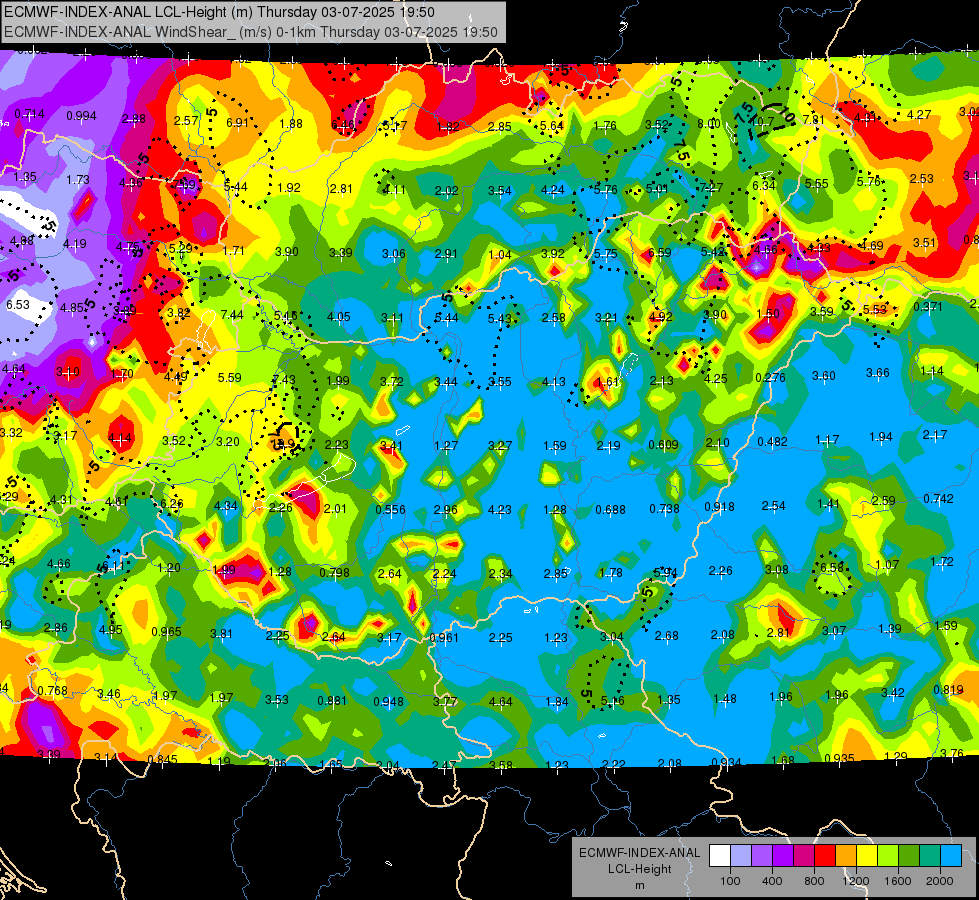The height and width of the screenshot is (900, 979).
Task: Click the wind shear value '7.27'
Action: [x=712, y=187]
